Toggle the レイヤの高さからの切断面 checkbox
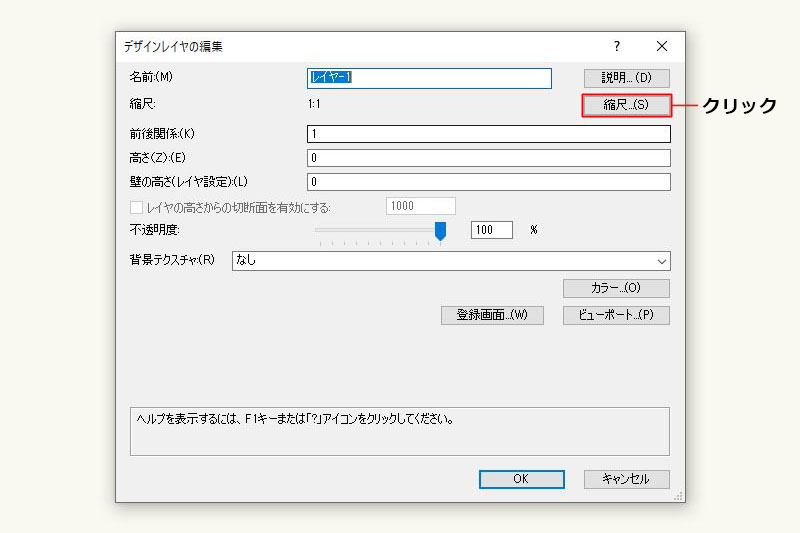Viewport: 800px width, 533px height. 136,208
